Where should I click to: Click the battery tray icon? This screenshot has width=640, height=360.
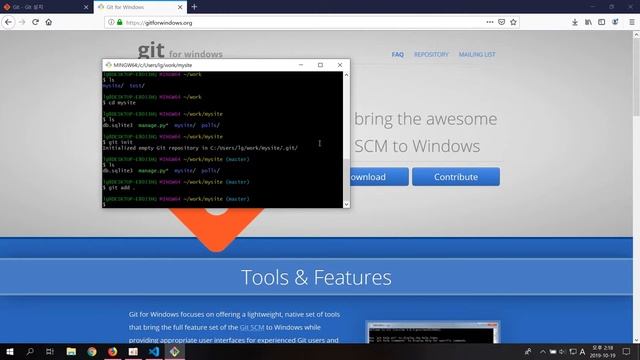pos(553,351)
